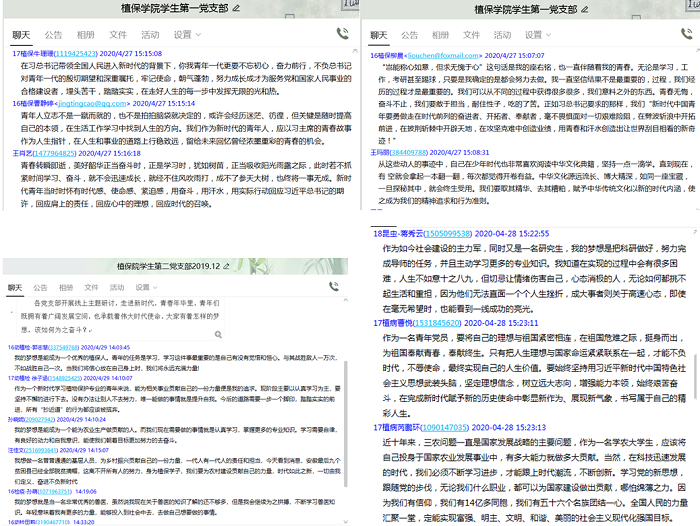Open 活动 tab in top-left chat window
The height and width of the screenshot is (526, 700).
coord(148,34)
